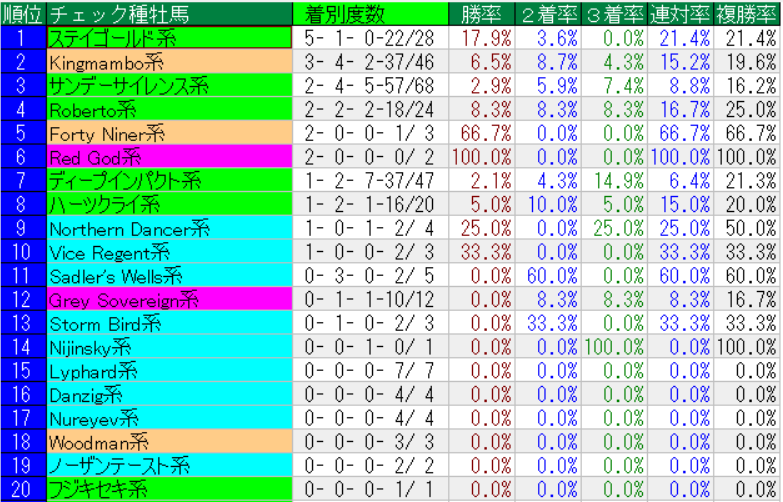This screenshot has height=502, width=783.
Task: Sort by チェック種牡馬 header
Action: 169,13
